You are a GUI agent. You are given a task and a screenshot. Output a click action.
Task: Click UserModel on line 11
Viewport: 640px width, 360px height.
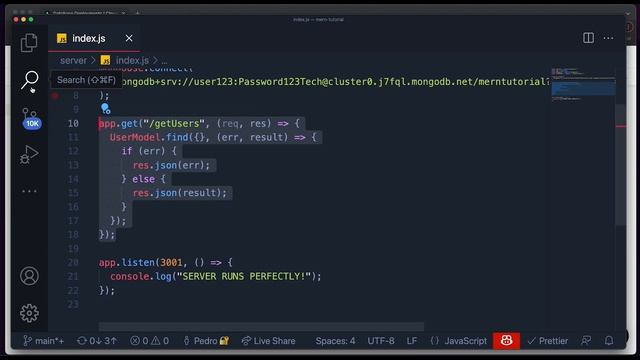click(x=135, y=137)
